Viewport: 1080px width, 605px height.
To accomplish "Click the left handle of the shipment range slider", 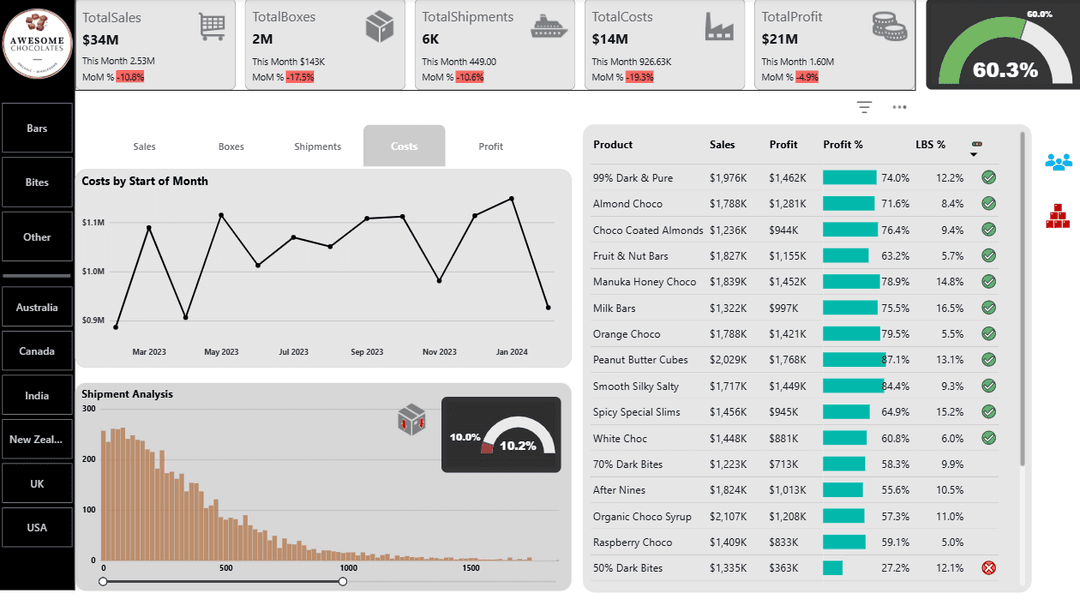I will click(x=103, y=580).
